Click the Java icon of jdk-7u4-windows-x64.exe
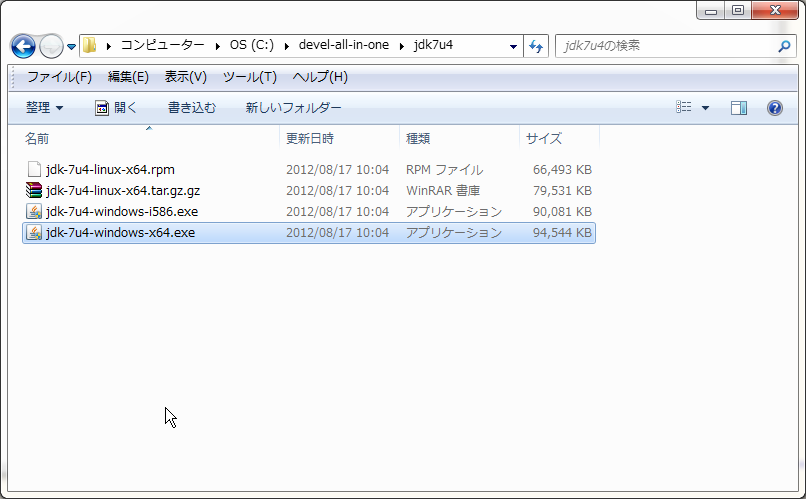 [34, 233]
